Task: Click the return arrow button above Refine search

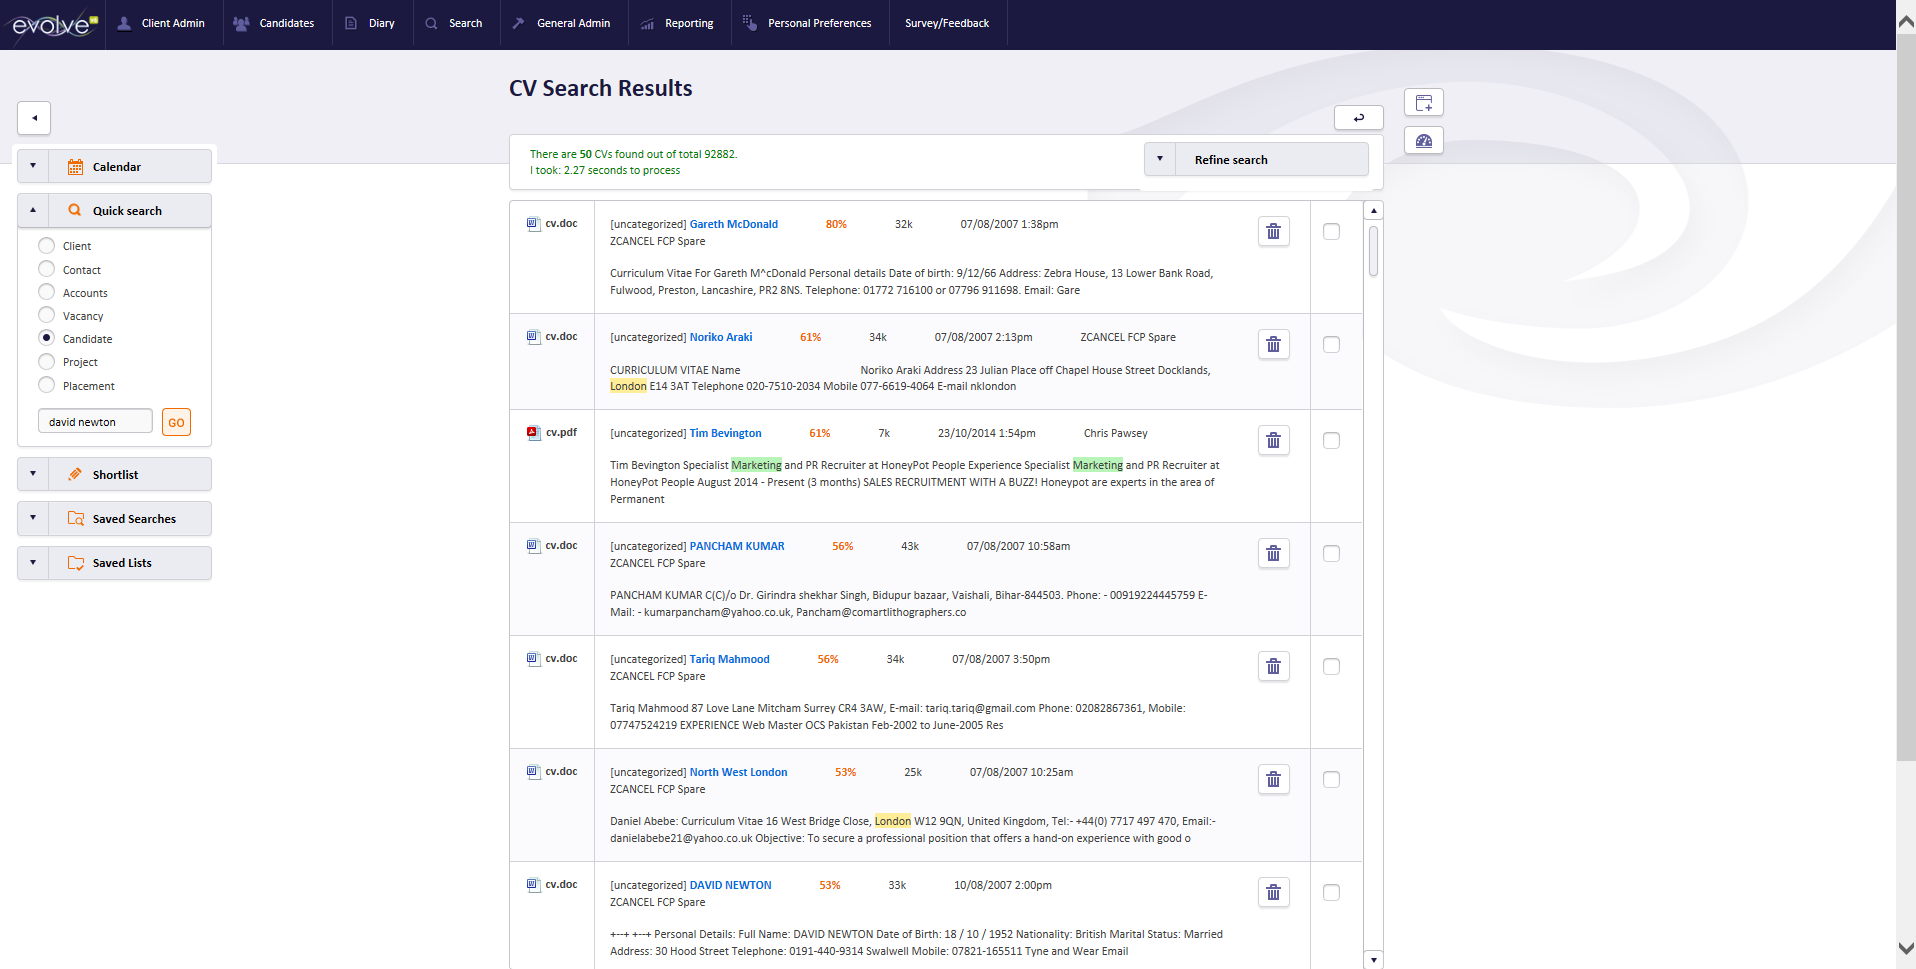Action: (x=1358, y=117)
